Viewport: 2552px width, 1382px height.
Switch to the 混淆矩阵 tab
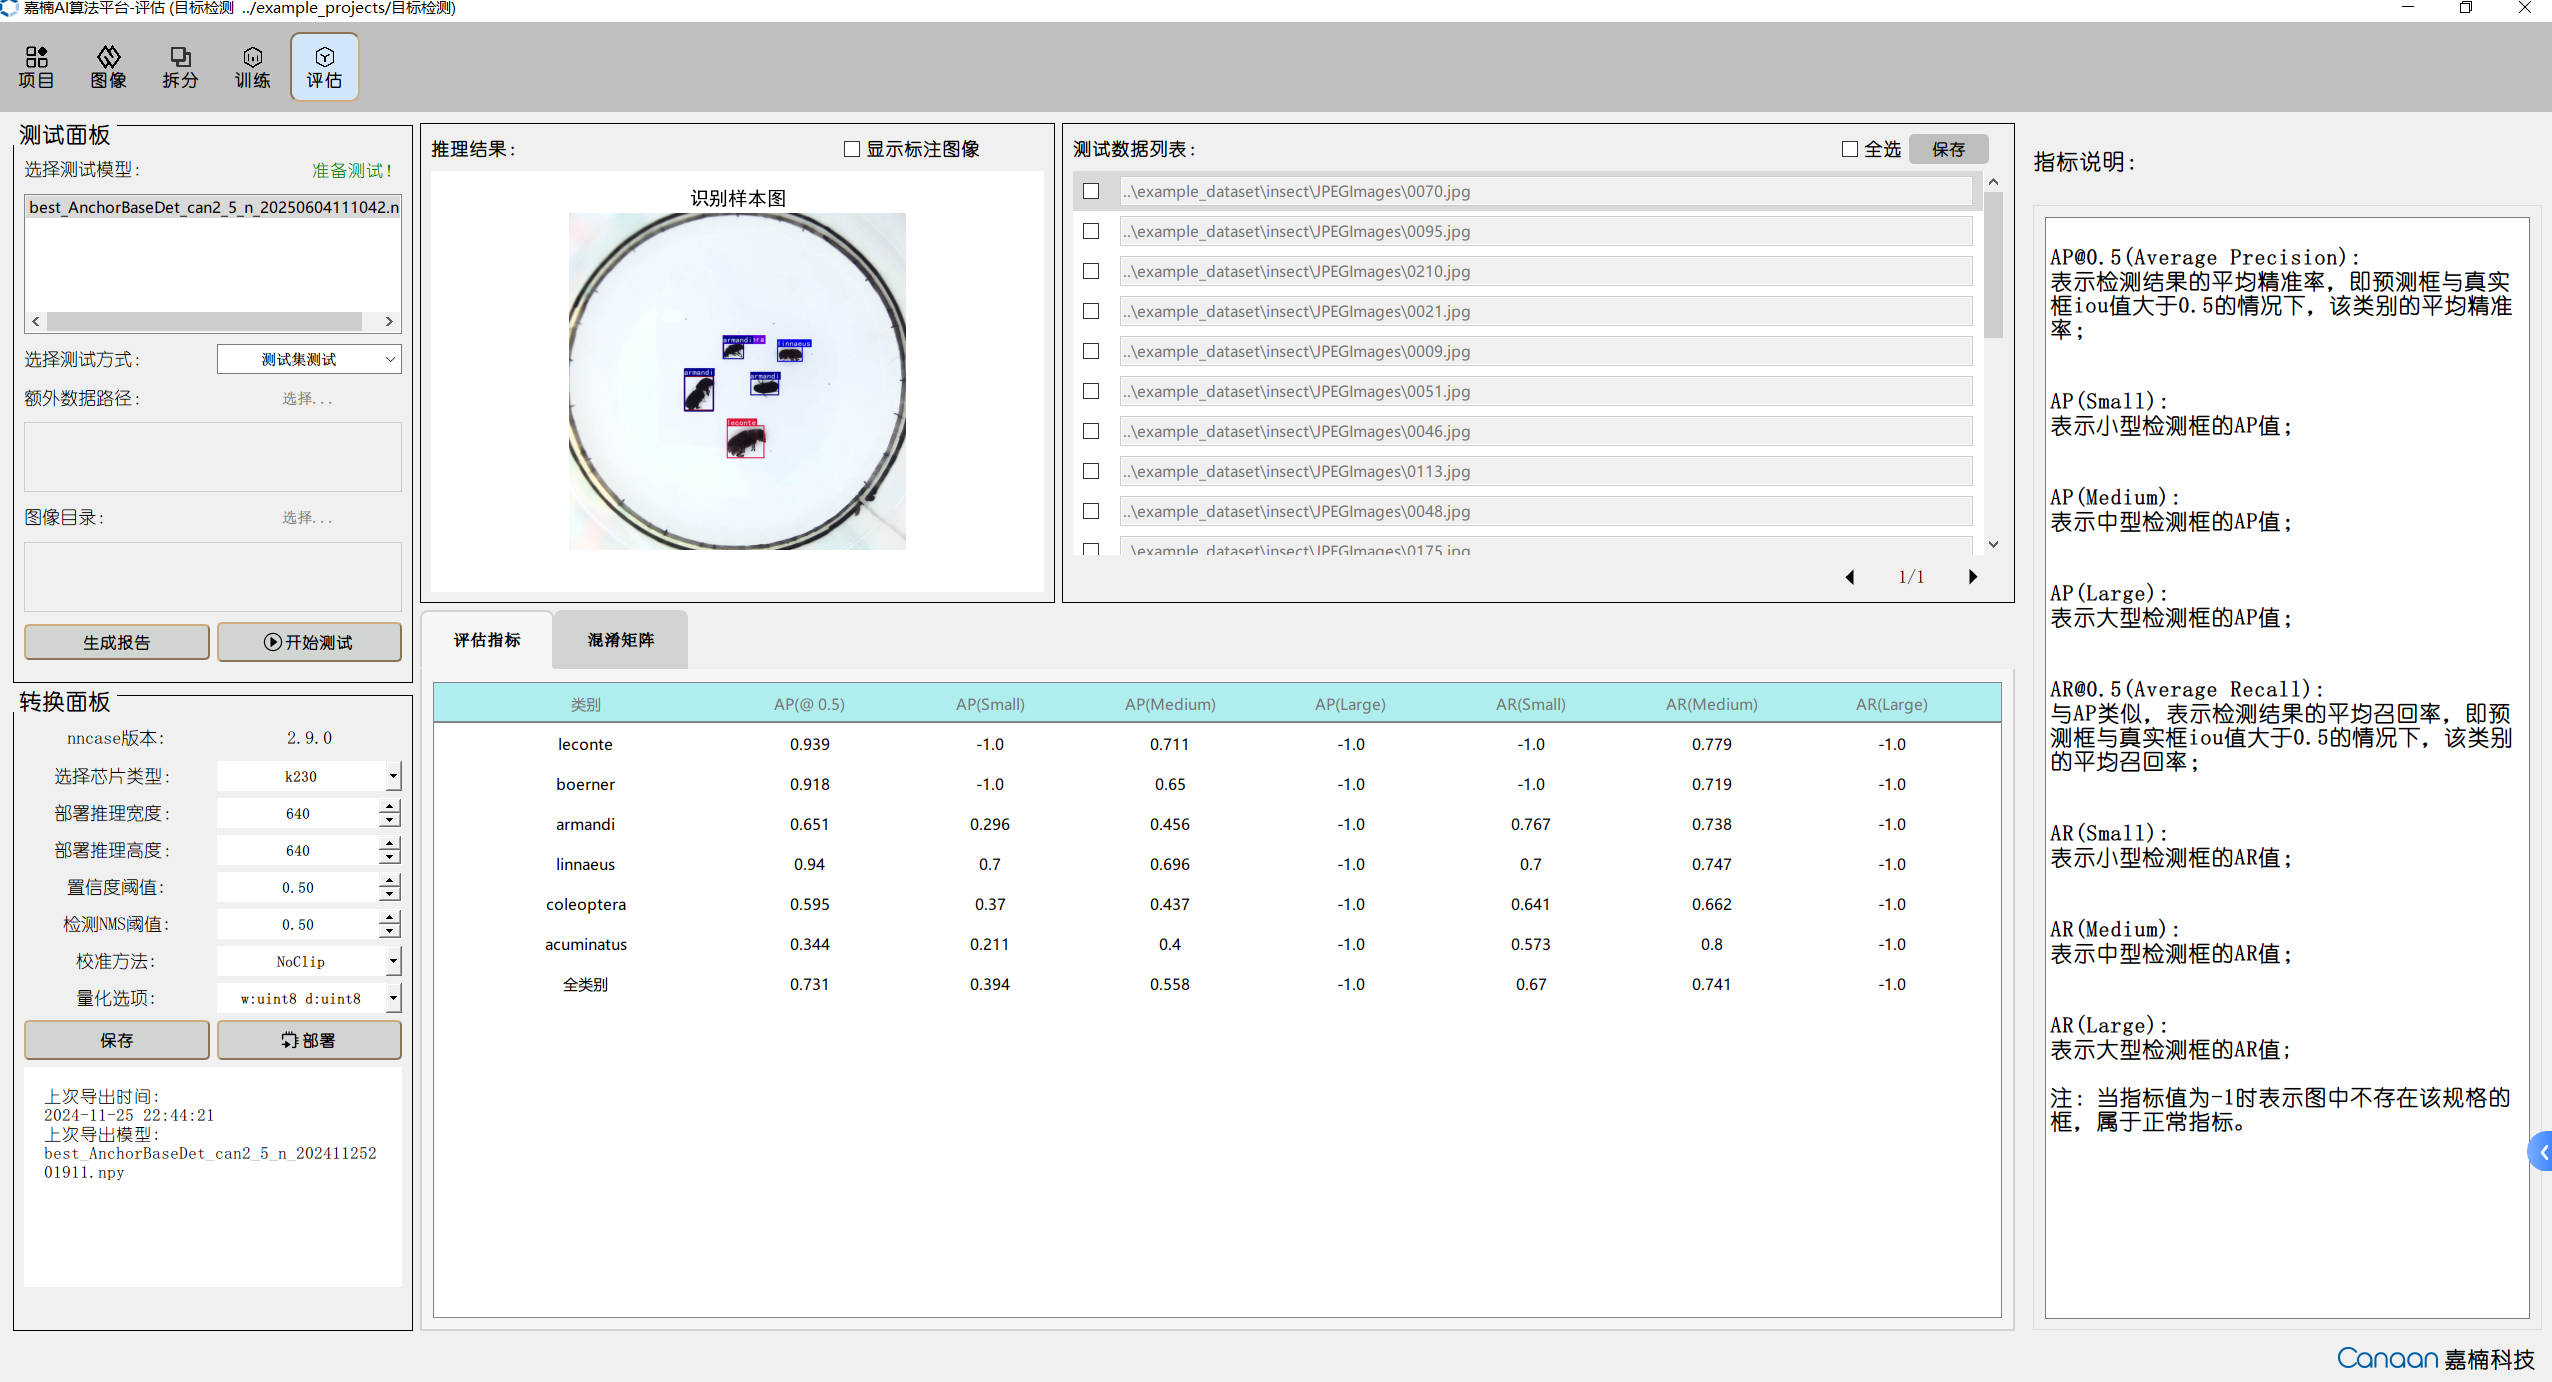coord(620,640)
